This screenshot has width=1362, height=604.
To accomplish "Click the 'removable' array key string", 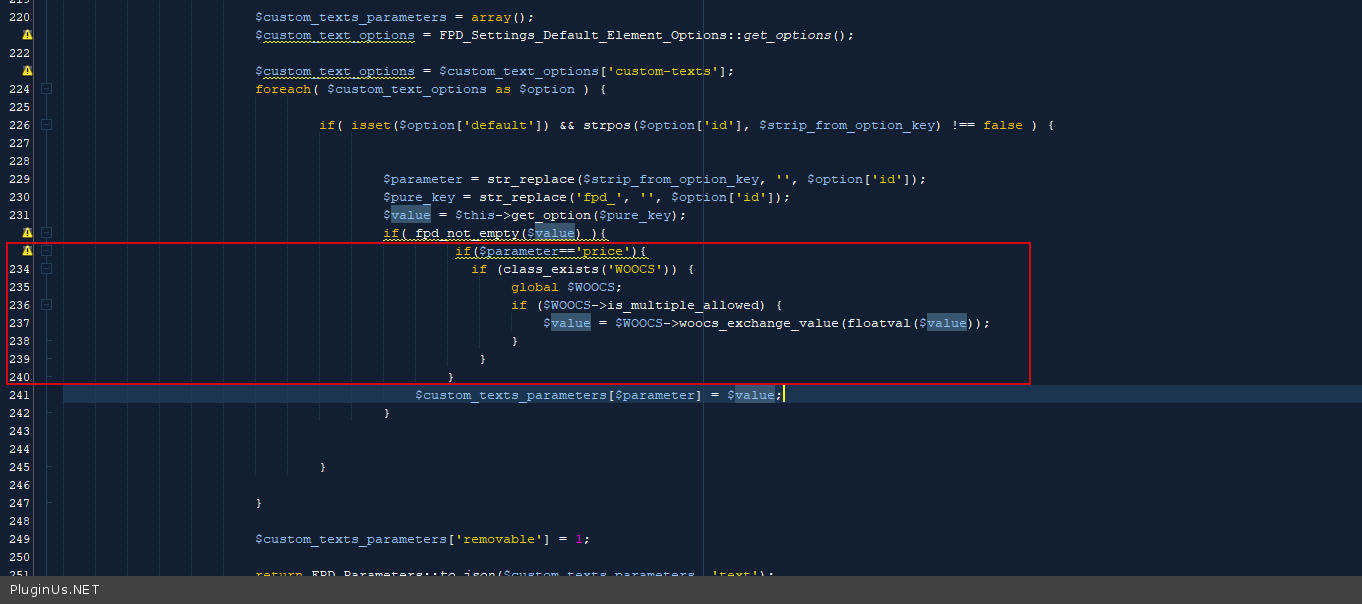I will pyautogui.click(x=499, y=539).
